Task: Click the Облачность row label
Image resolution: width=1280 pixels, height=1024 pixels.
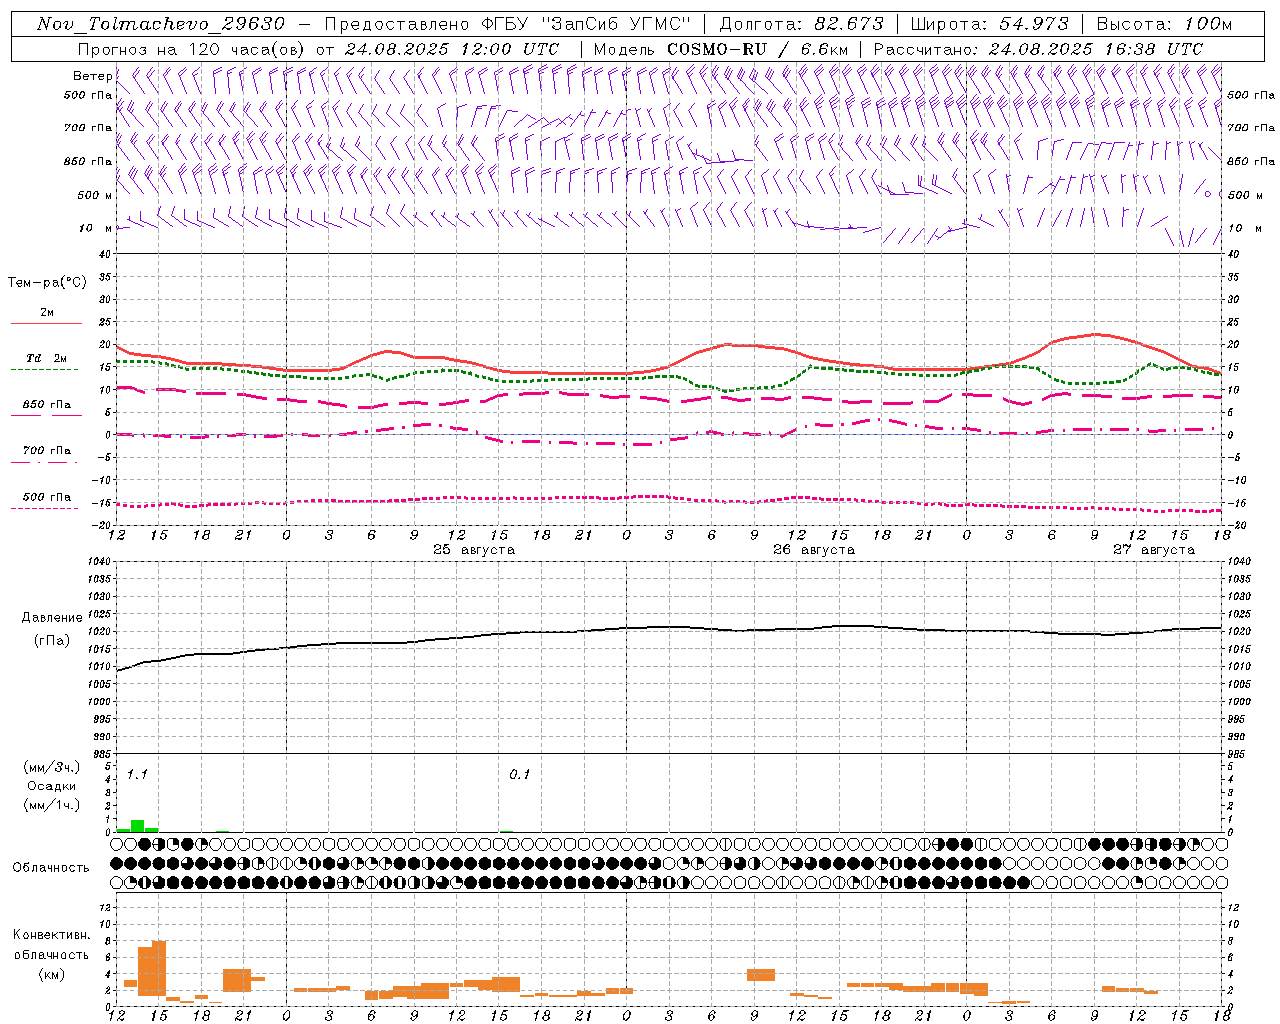Action: click(x=51, y=868)
